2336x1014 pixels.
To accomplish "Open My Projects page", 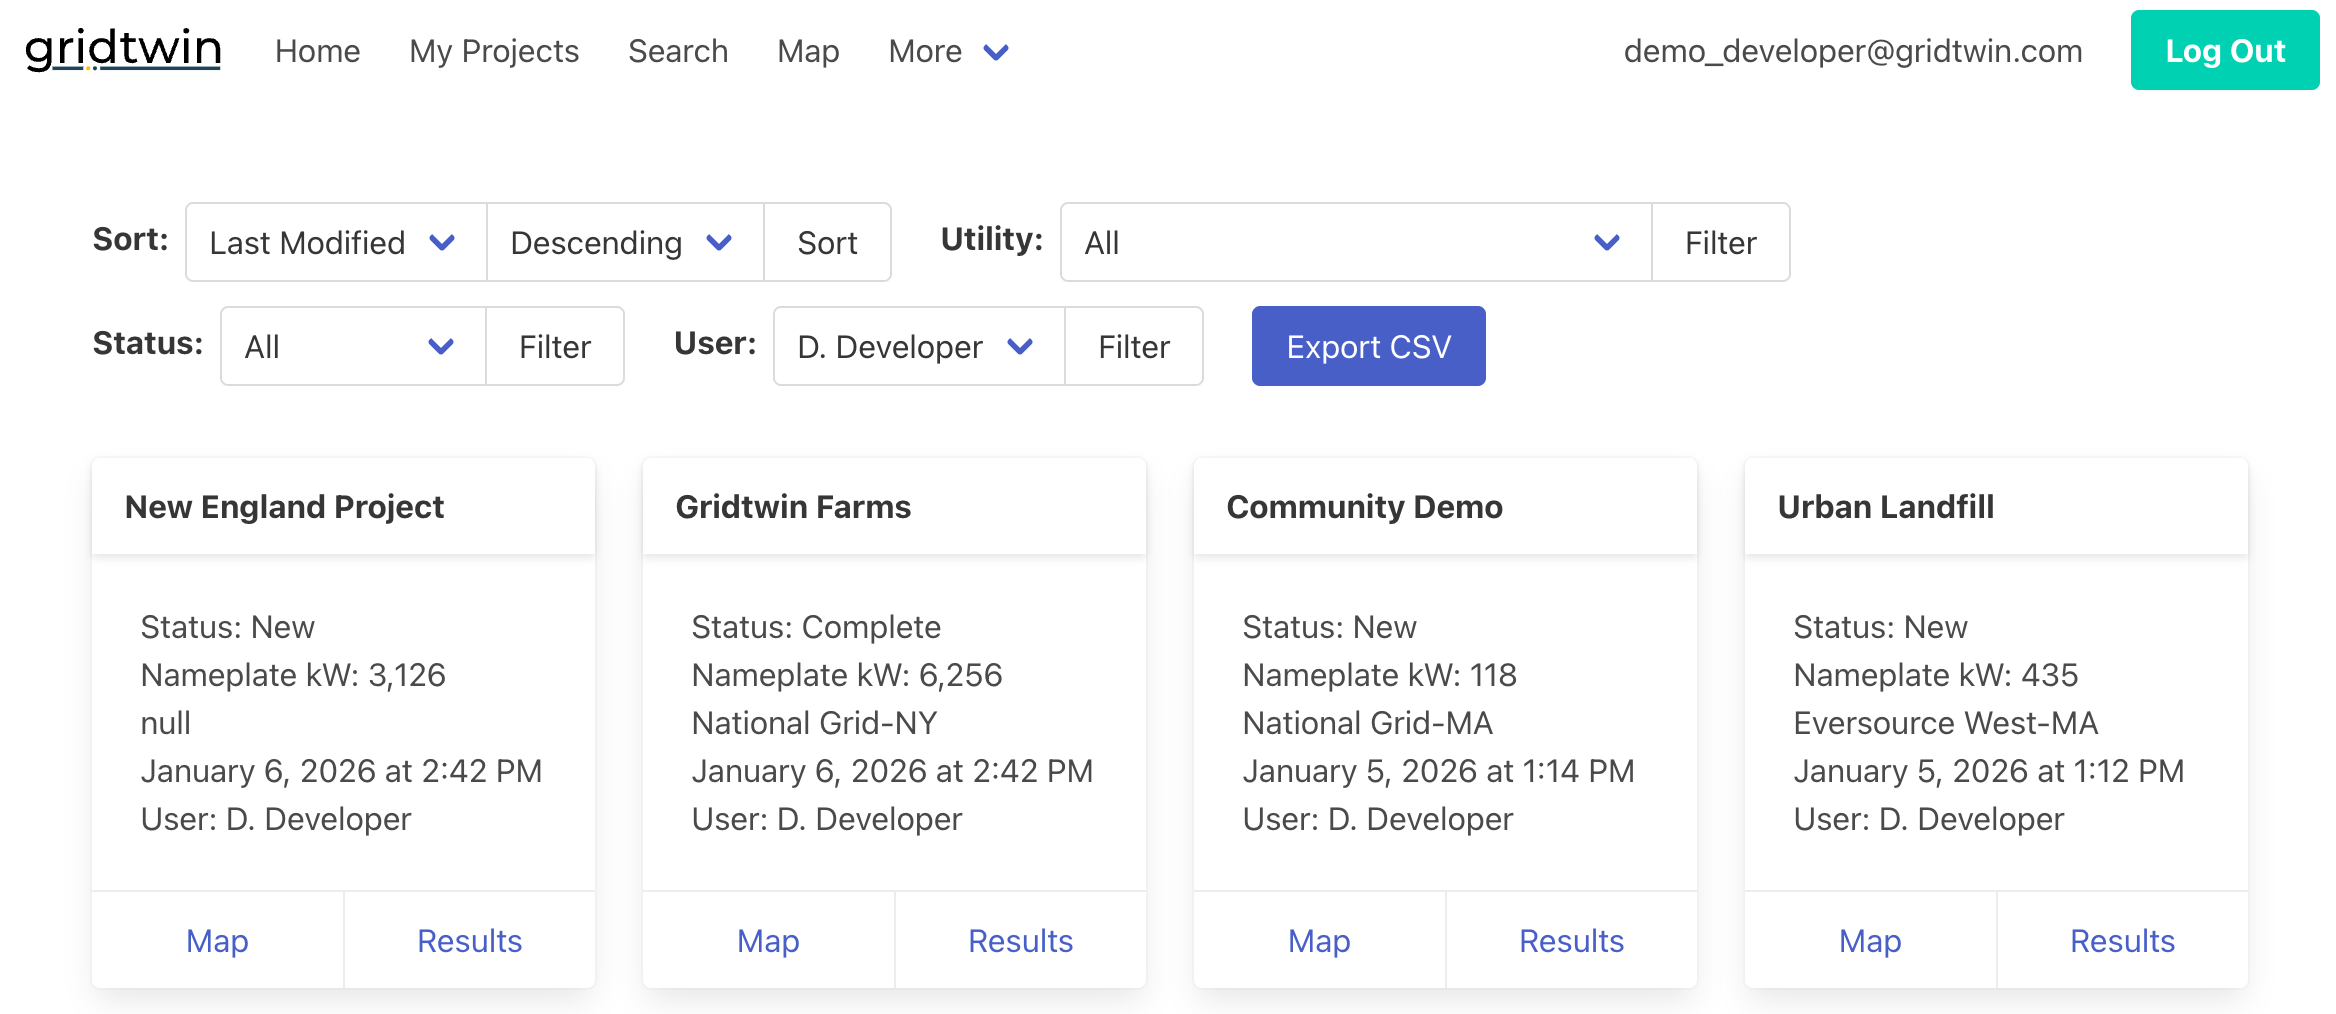I will 494,51.
